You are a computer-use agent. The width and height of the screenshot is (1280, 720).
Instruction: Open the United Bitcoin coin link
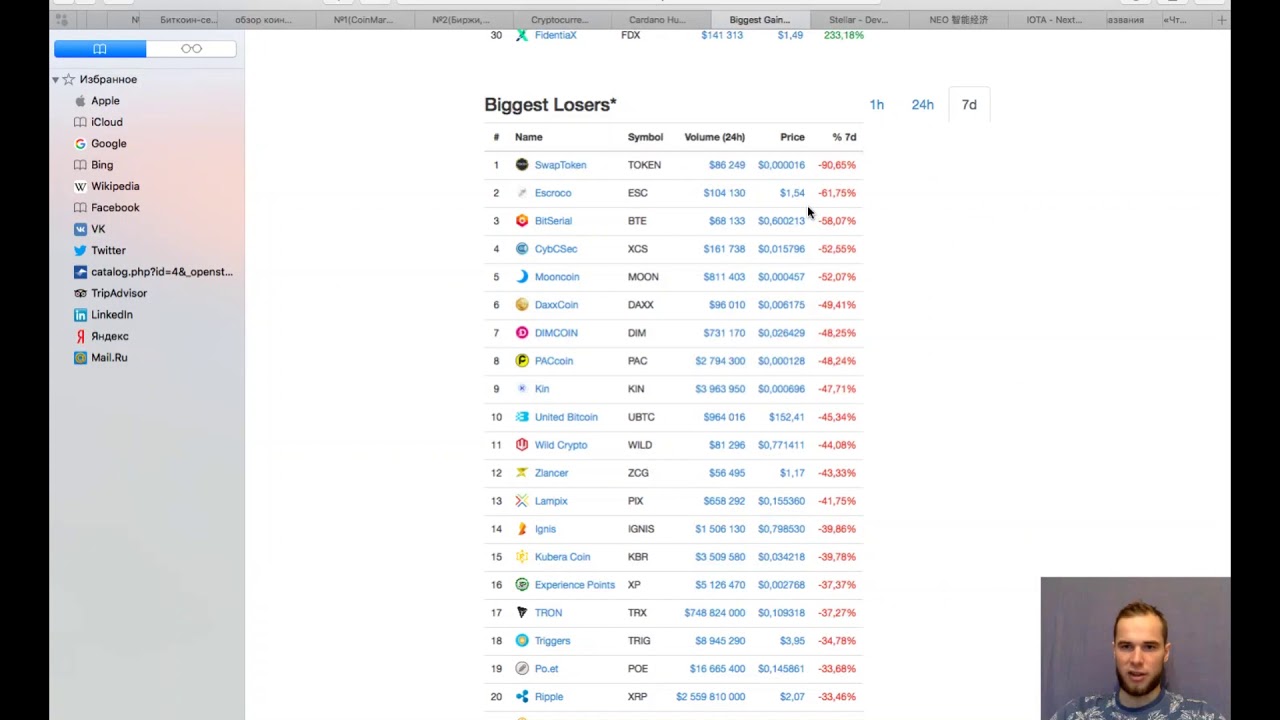pyautogui.click(x=566, y=417)
